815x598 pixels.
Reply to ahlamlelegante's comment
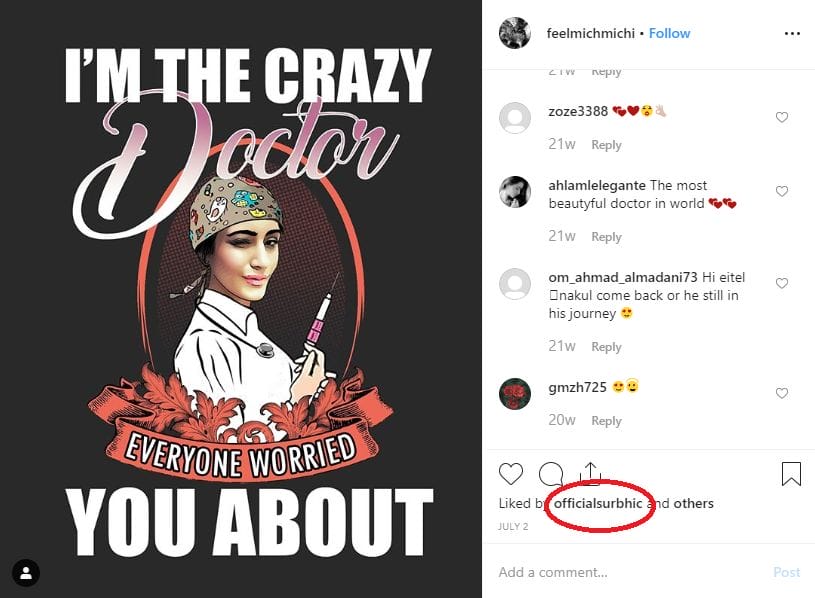pyautogui.click(x=606, y=237)
